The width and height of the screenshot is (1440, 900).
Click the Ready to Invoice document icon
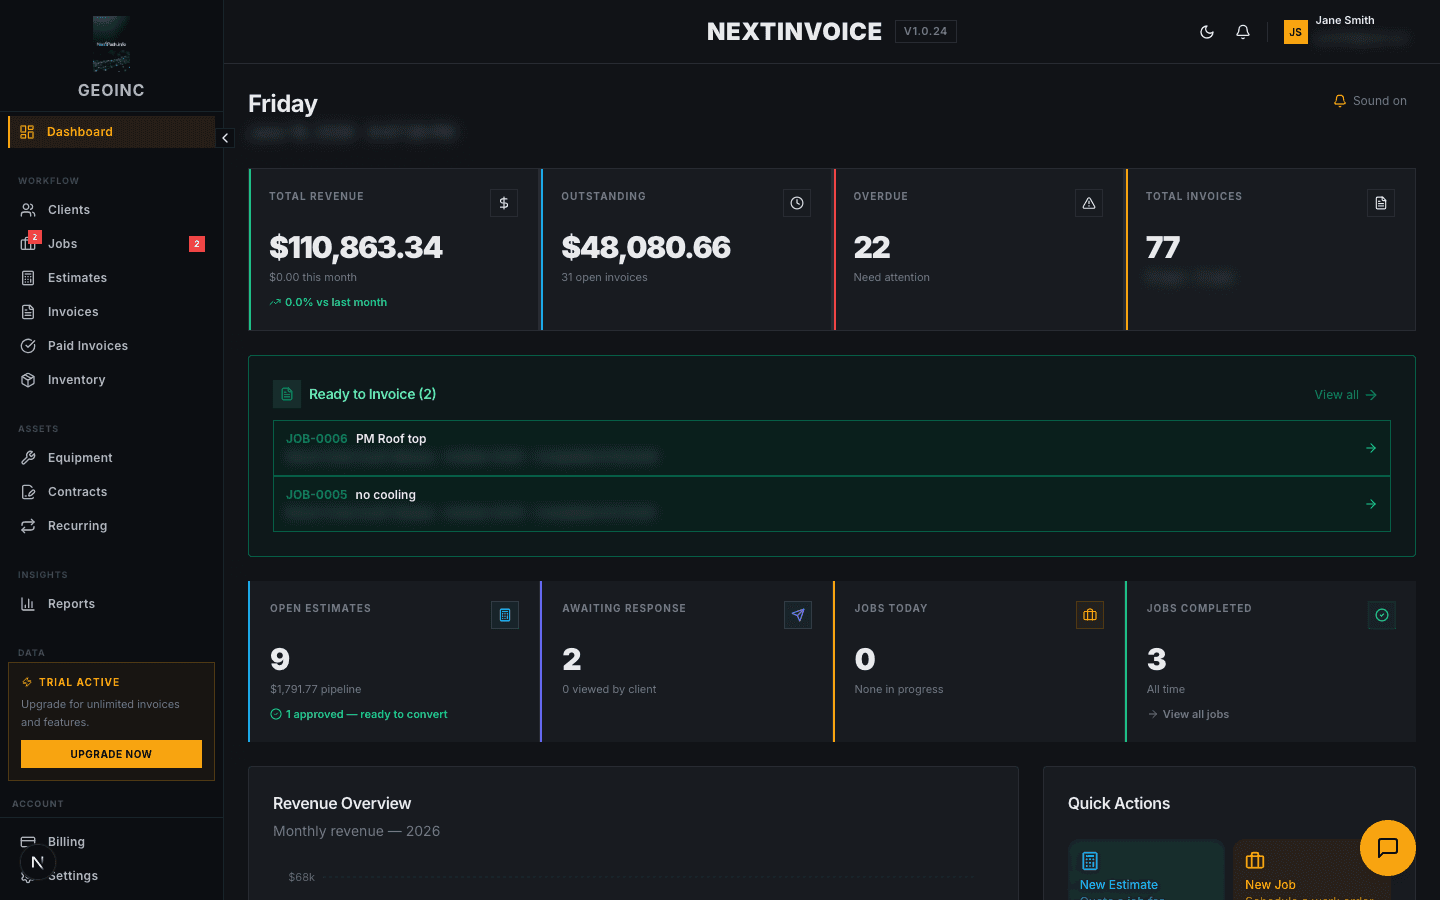[287, 394]
